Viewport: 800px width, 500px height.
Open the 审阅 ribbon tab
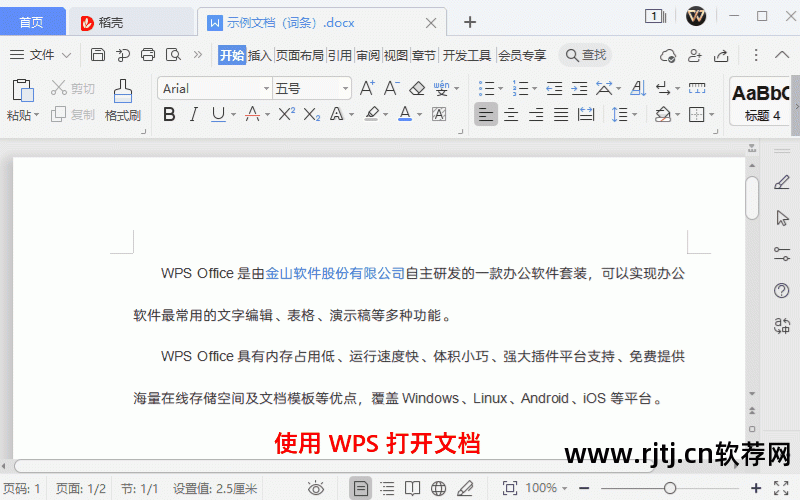coord(368,55)
